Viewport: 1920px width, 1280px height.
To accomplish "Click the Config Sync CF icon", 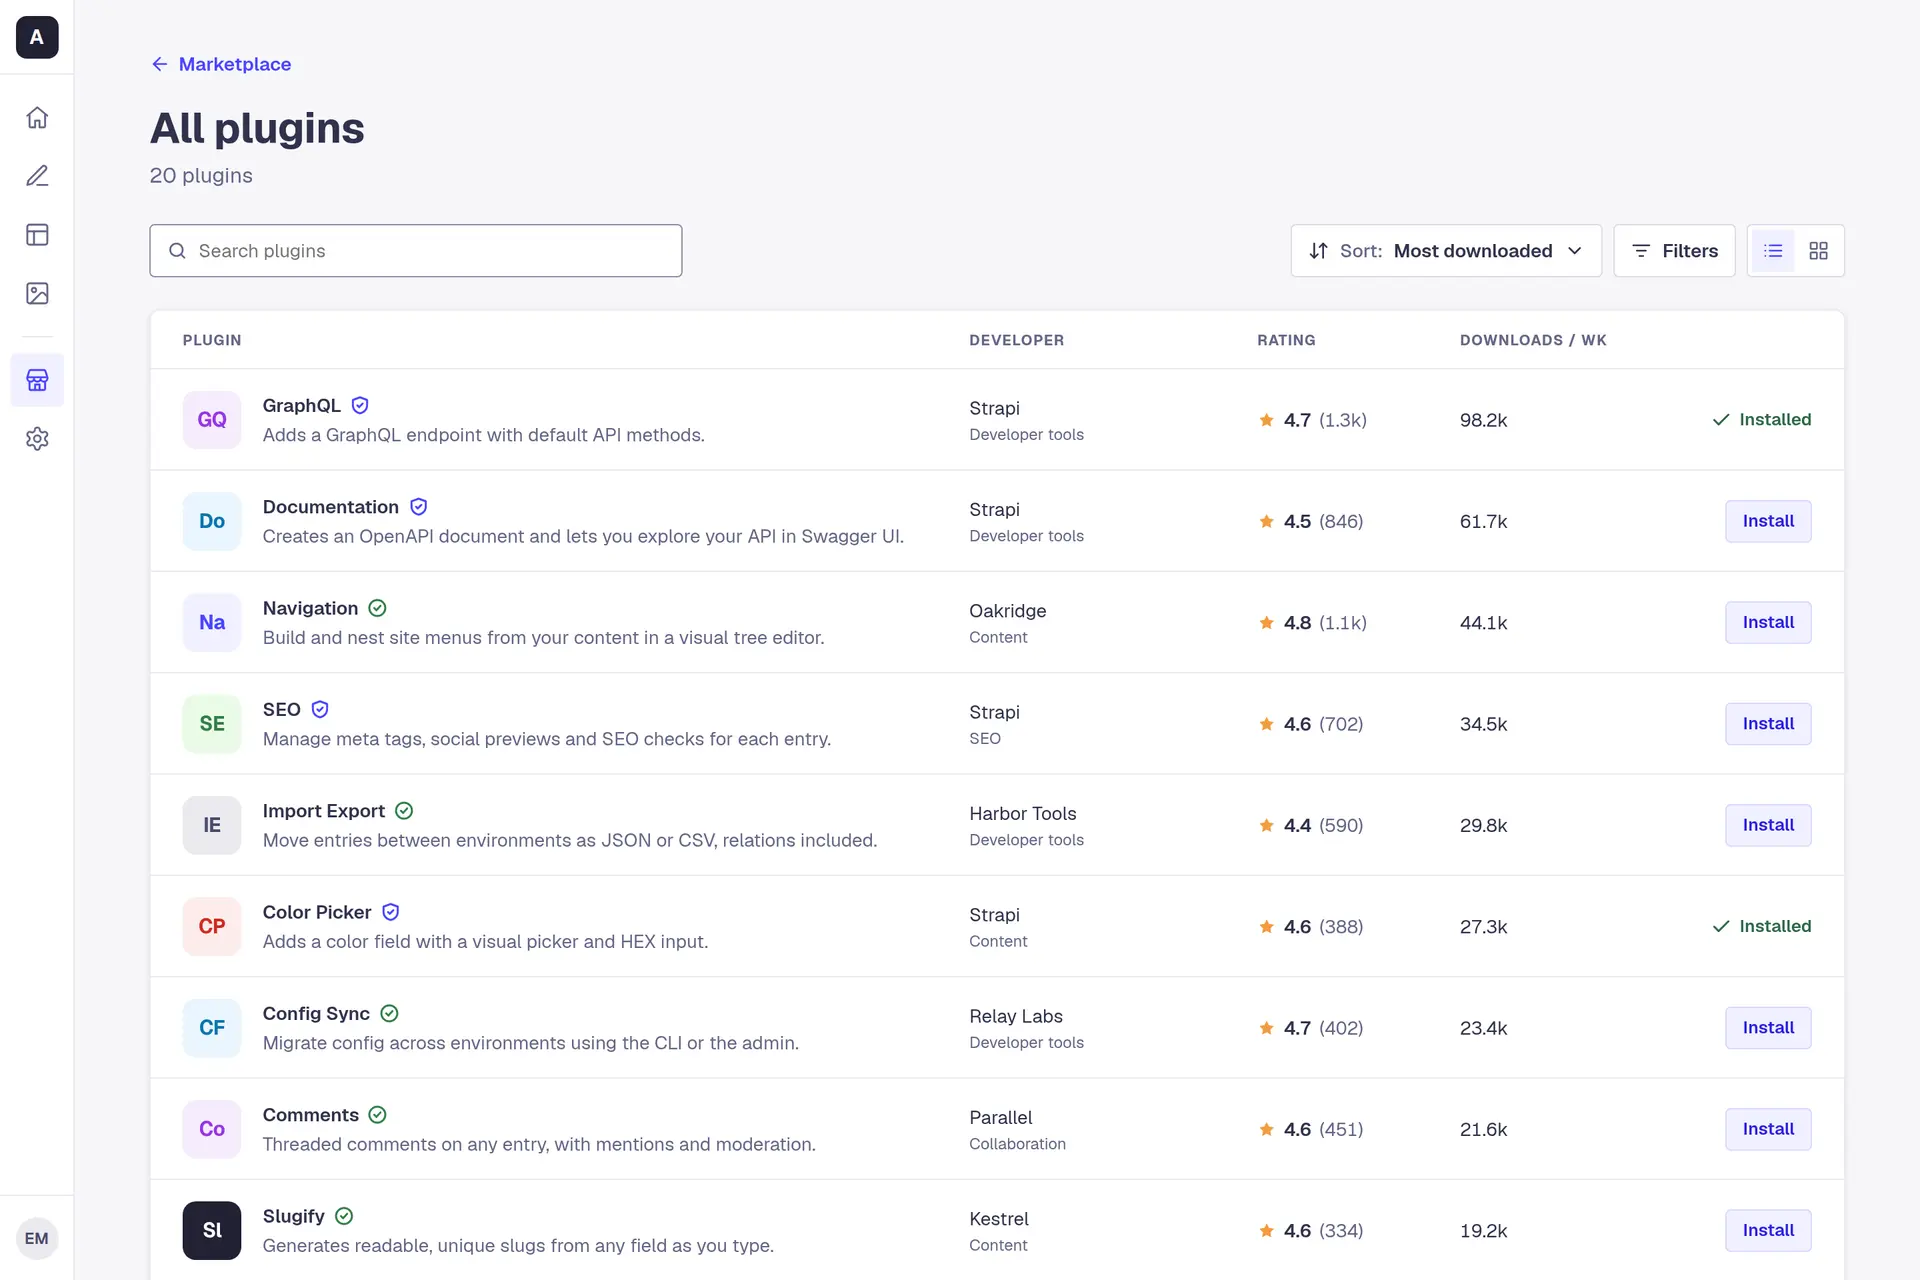I will point(212,1028).
